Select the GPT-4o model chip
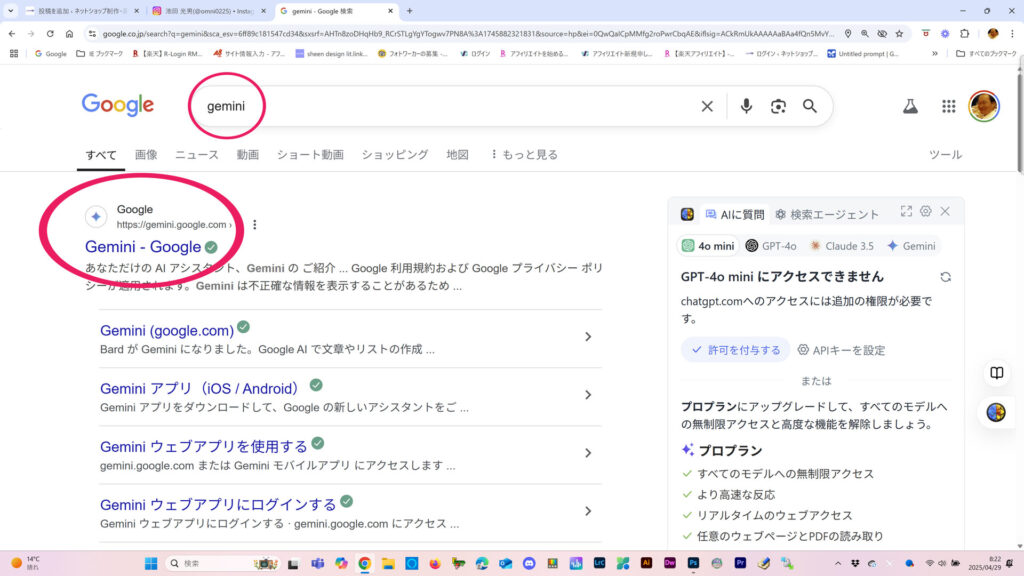 click(771, 246)
